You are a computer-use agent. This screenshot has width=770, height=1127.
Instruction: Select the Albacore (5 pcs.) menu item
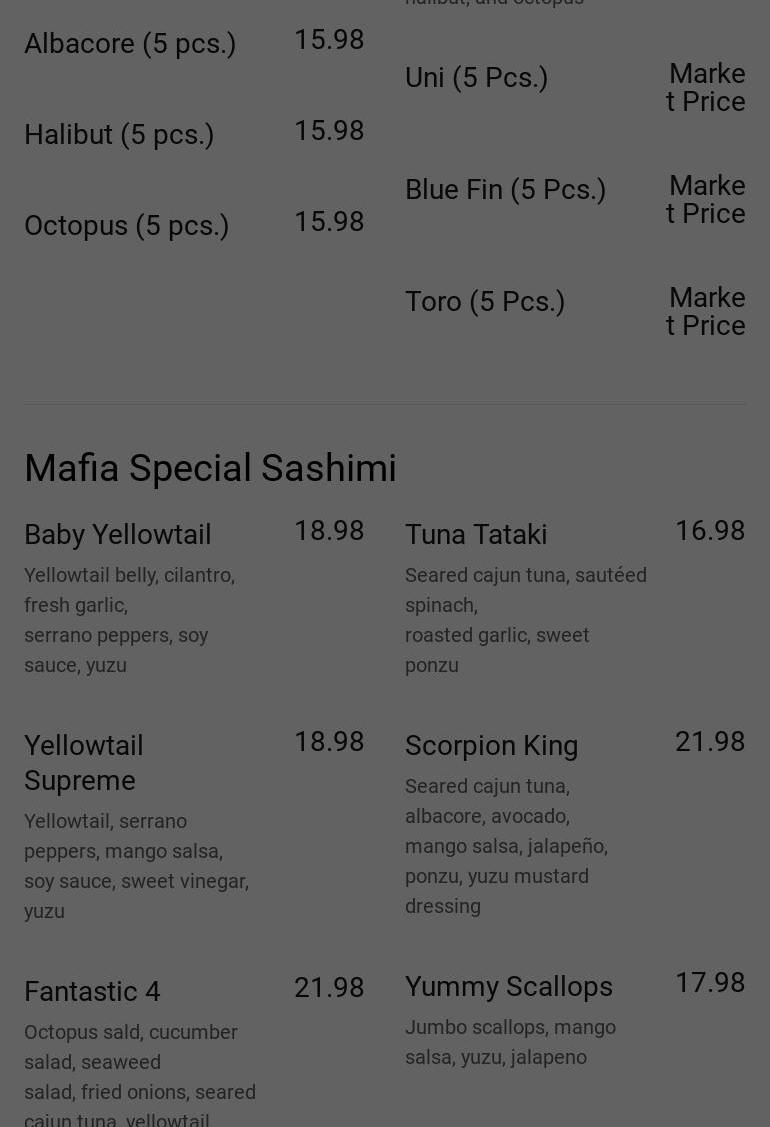coord(130,44)
